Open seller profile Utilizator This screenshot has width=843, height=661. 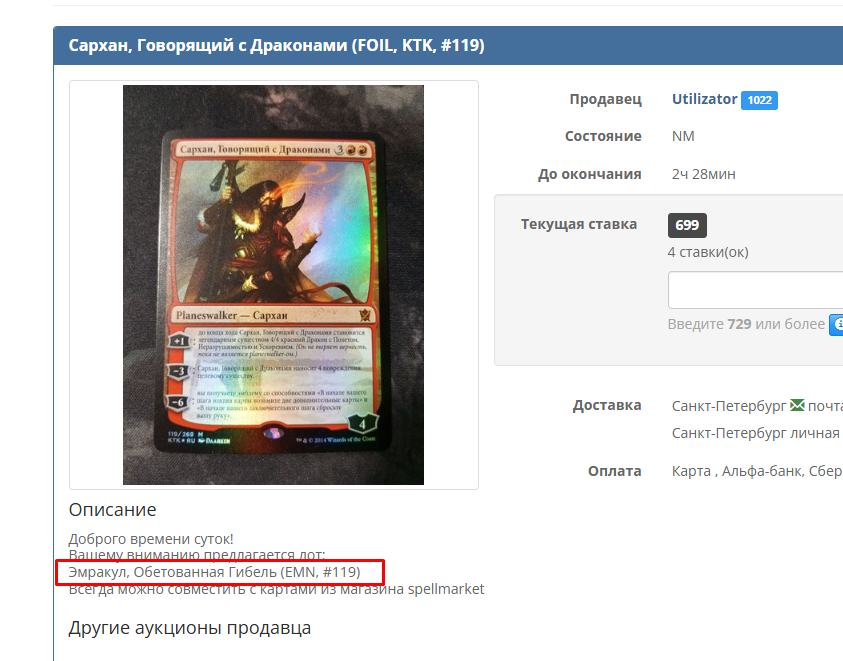[x=704, y=99]
